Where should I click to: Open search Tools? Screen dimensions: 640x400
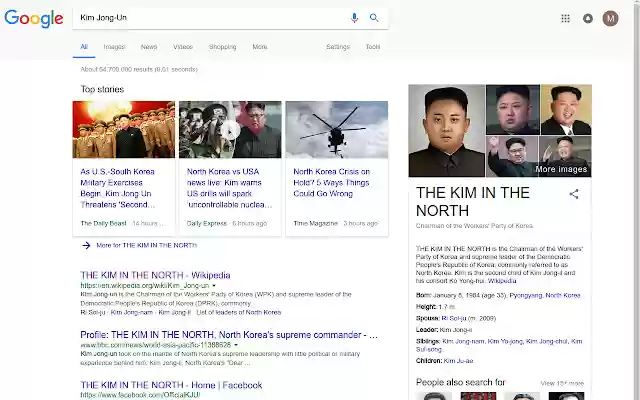pyautogui.click(x=373, y=47)
